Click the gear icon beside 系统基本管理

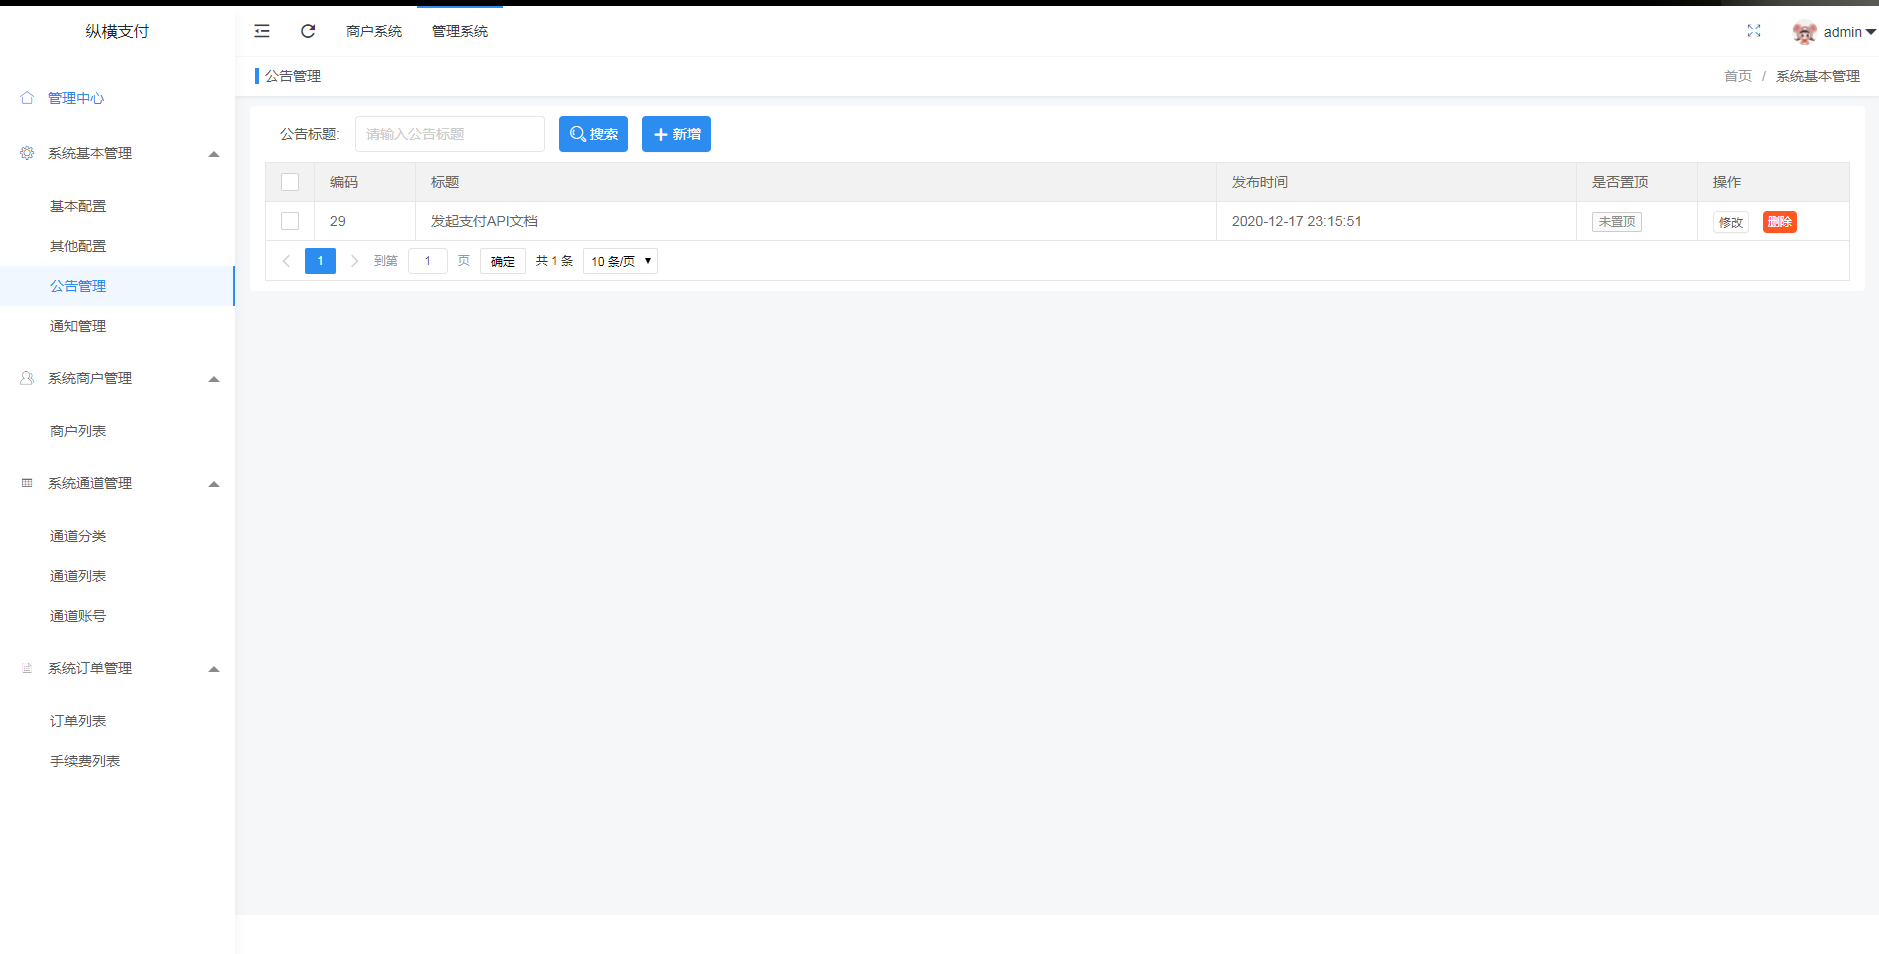click(x=27, y=153)
